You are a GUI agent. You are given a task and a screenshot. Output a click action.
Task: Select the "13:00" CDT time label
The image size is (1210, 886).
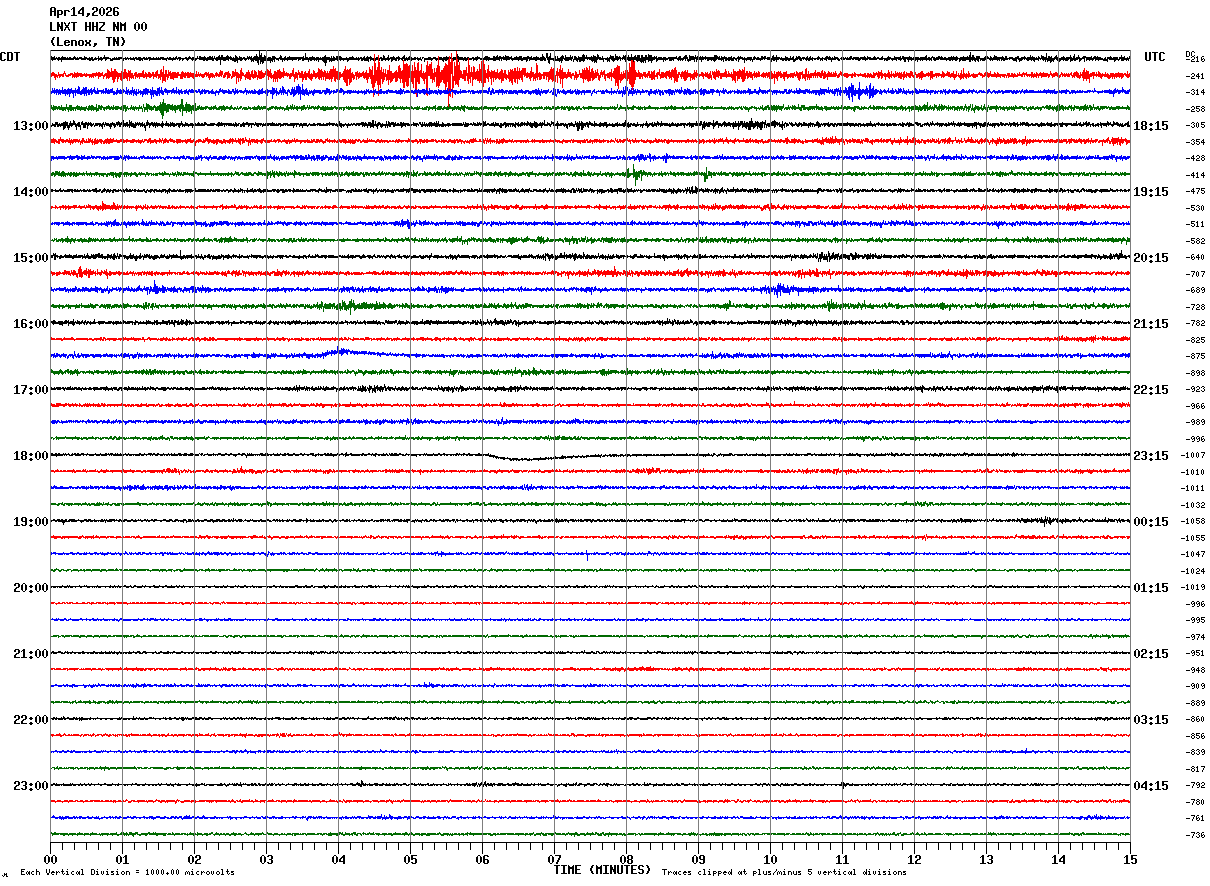click(x=31, y=126)
